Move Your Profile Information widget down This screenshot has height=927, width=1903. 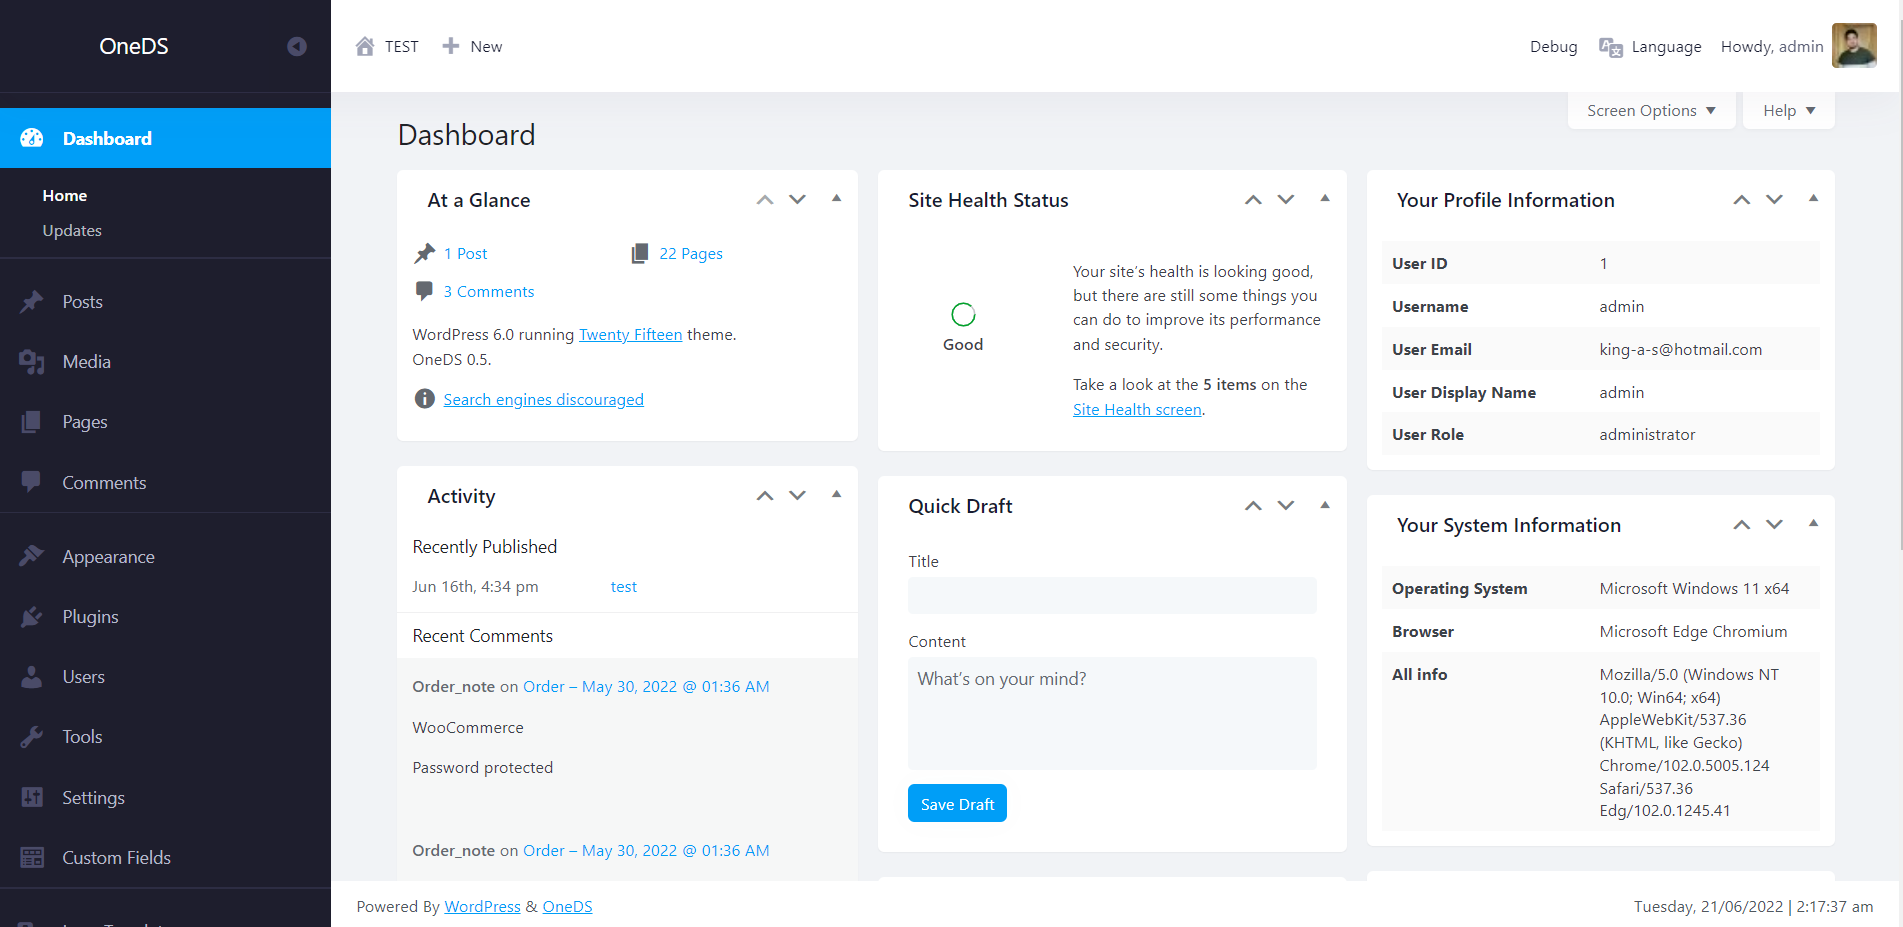coord(1774,200)
